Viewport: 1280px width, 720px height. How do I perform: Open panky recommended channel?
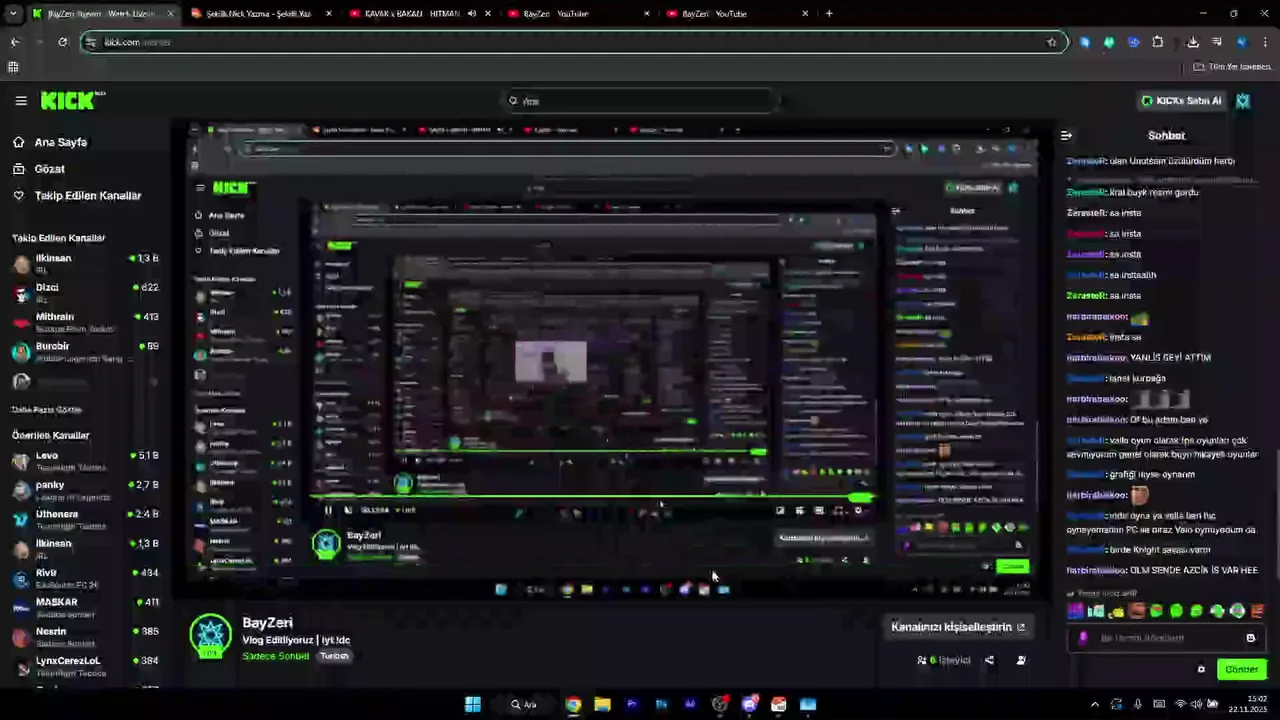pos(85,490)
